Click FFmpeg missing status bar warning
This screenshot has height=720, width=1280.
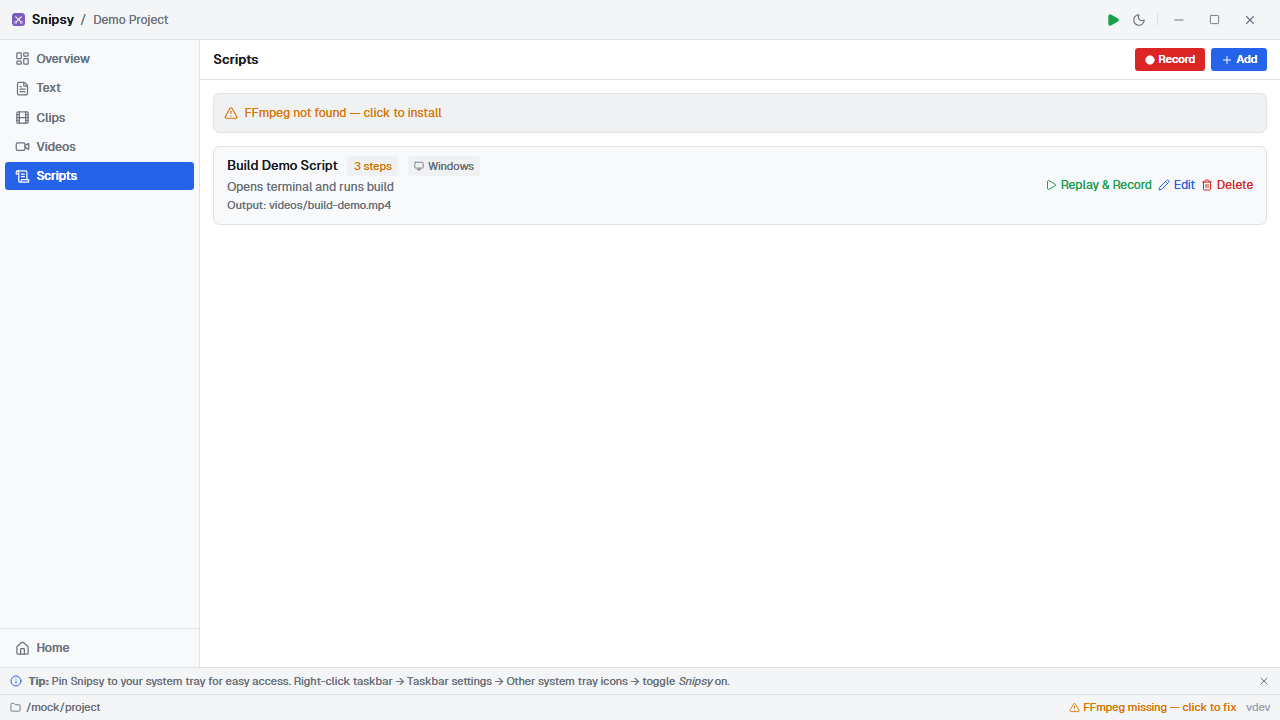click(x=1153, y=707)
